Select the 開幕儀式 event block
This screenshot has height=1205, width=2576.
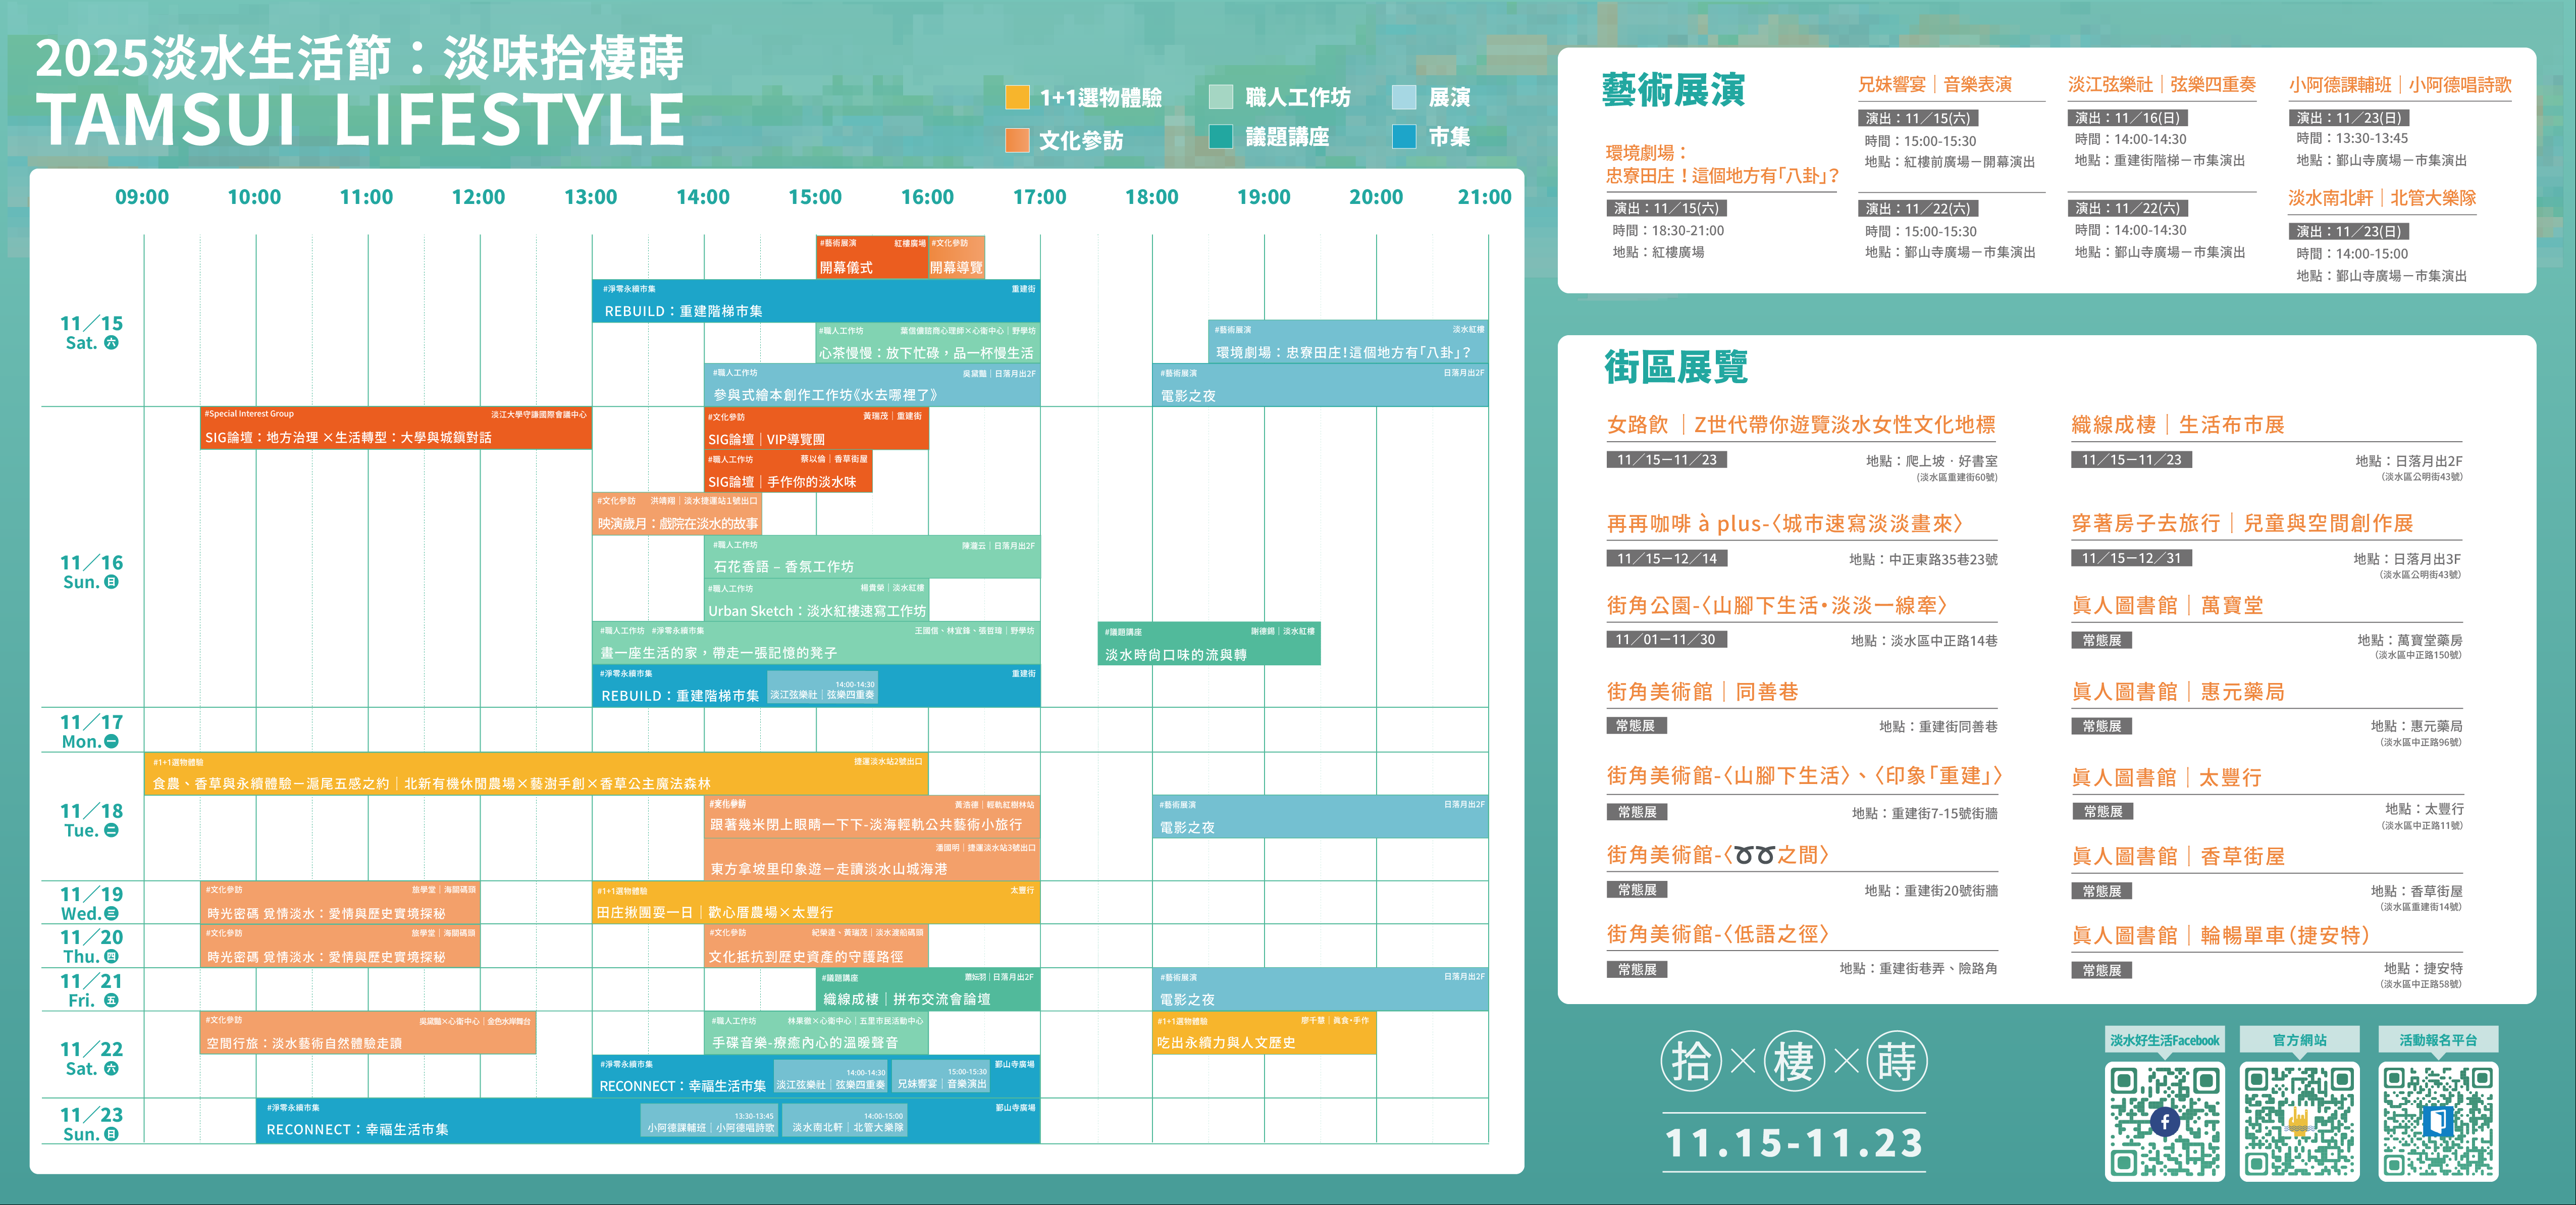[x=871, y=258]
